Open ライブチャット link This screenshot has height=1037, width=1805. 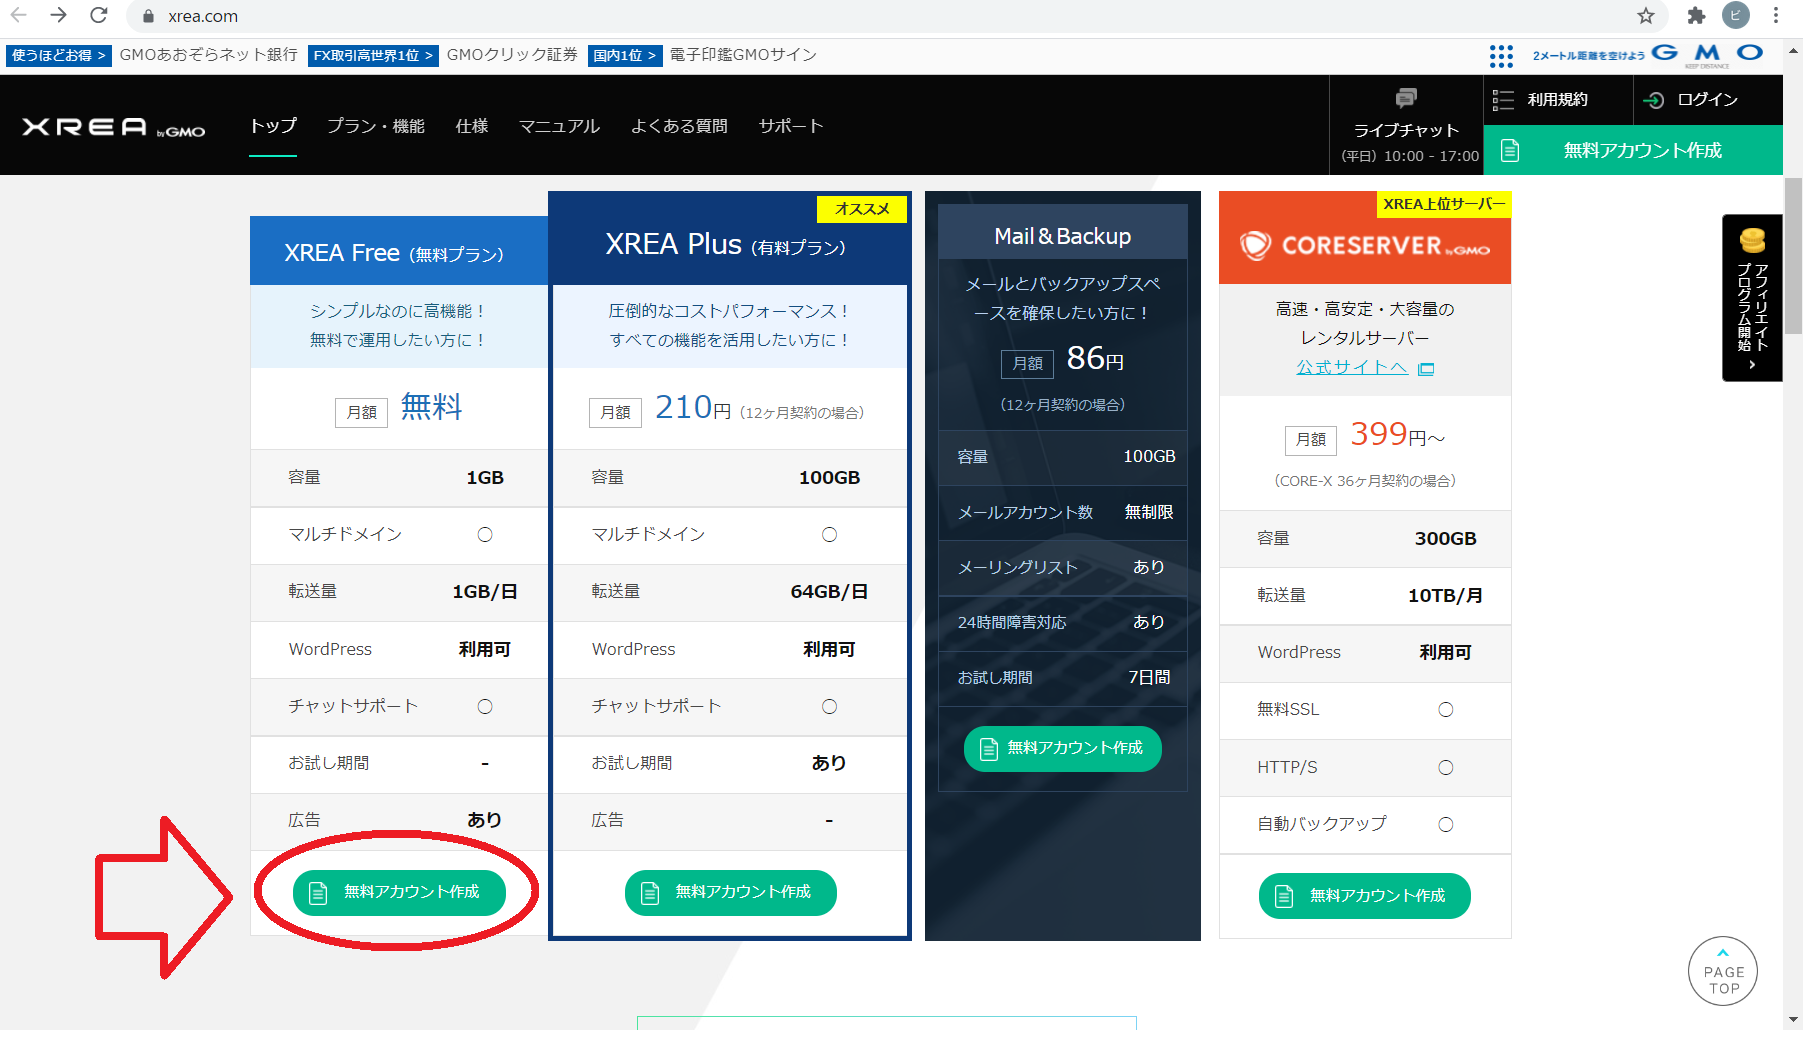pos(1406,130)
